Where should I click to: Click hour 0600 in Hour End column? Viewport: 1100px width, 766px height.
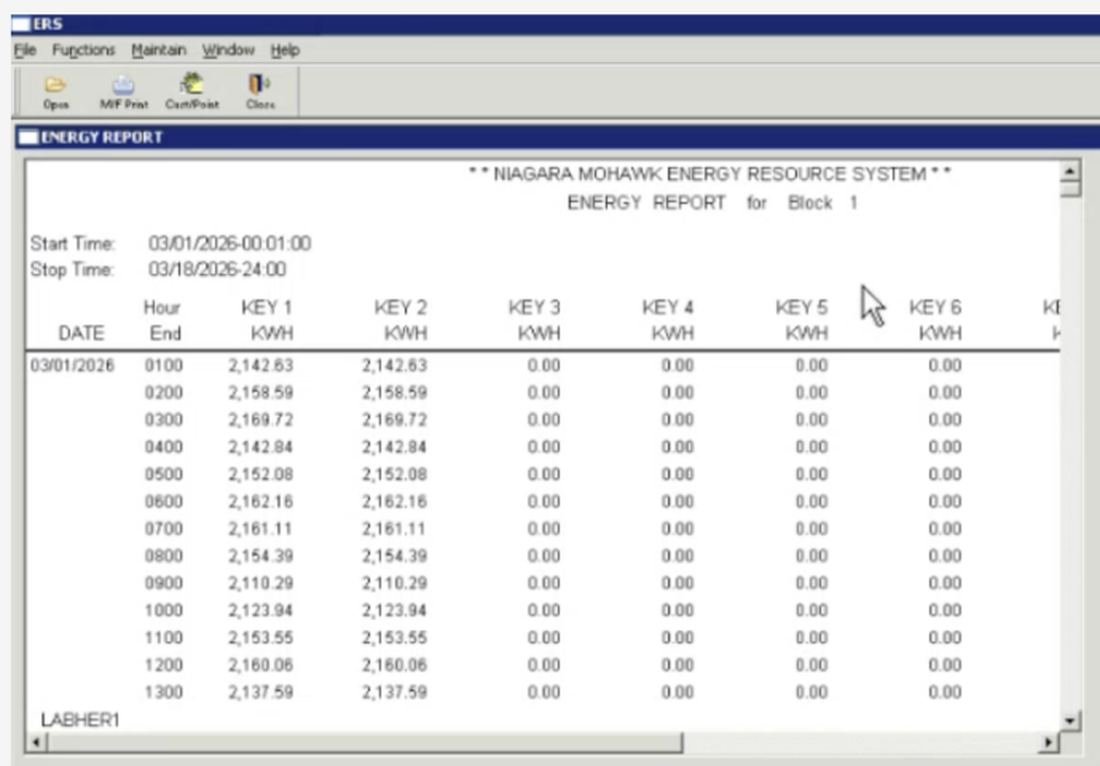(x=163, y=502)
